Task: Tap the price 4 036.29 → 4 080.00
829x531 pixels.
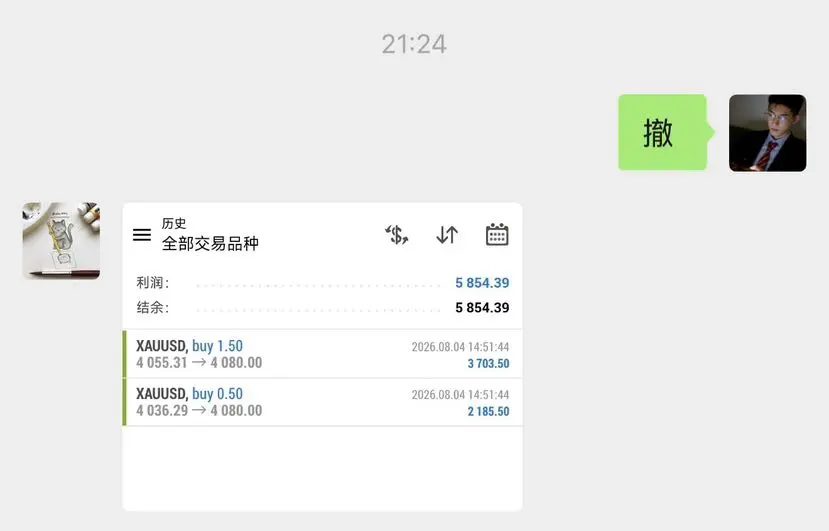Action: click(199, 410)
